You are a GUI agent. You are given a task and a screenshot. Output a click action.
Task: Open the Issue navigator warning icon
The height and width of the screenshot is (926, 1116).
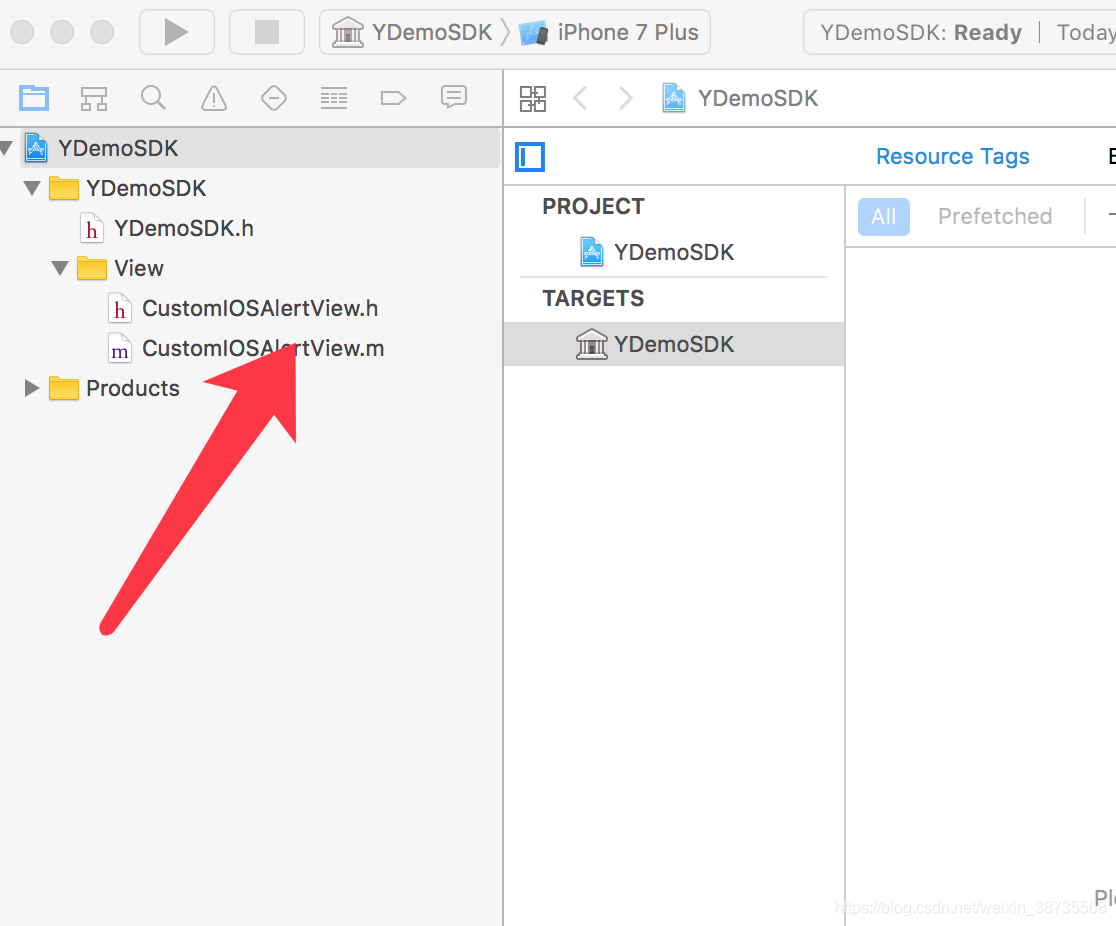214,98
